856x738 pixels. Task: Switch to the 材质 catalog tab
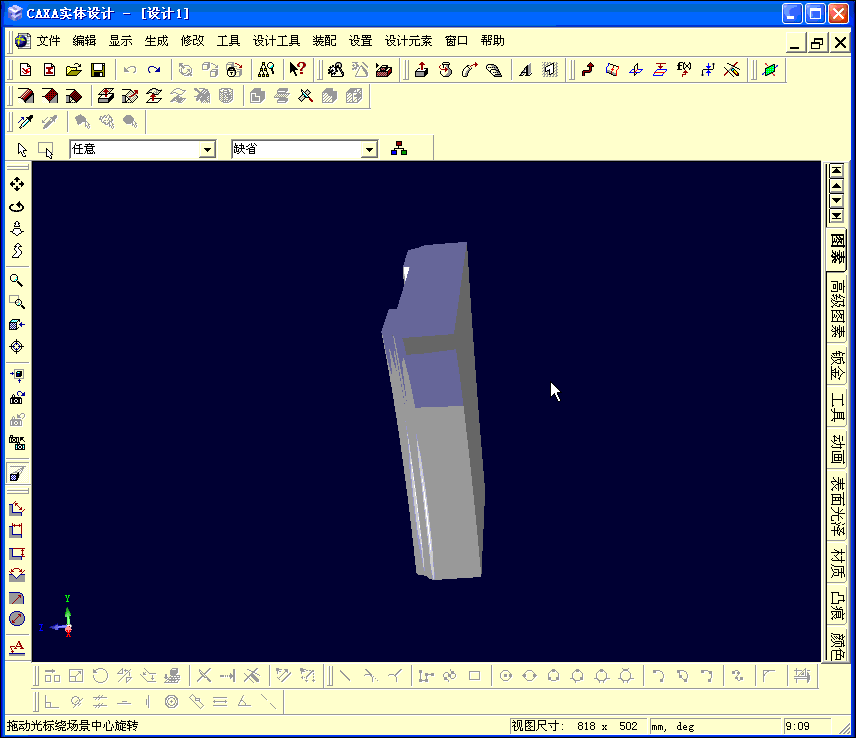tap(837, 564)
